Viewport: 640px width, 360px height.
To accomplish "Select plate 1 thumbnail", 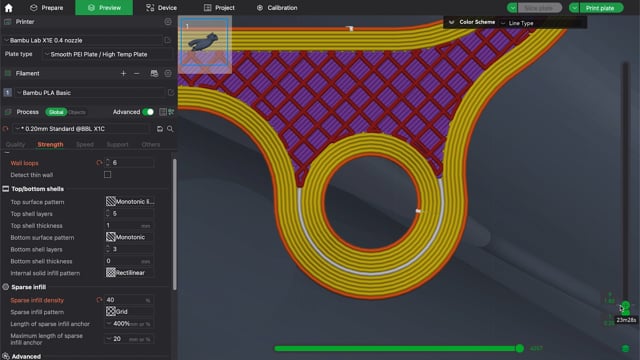I will [x=205, y=42].
